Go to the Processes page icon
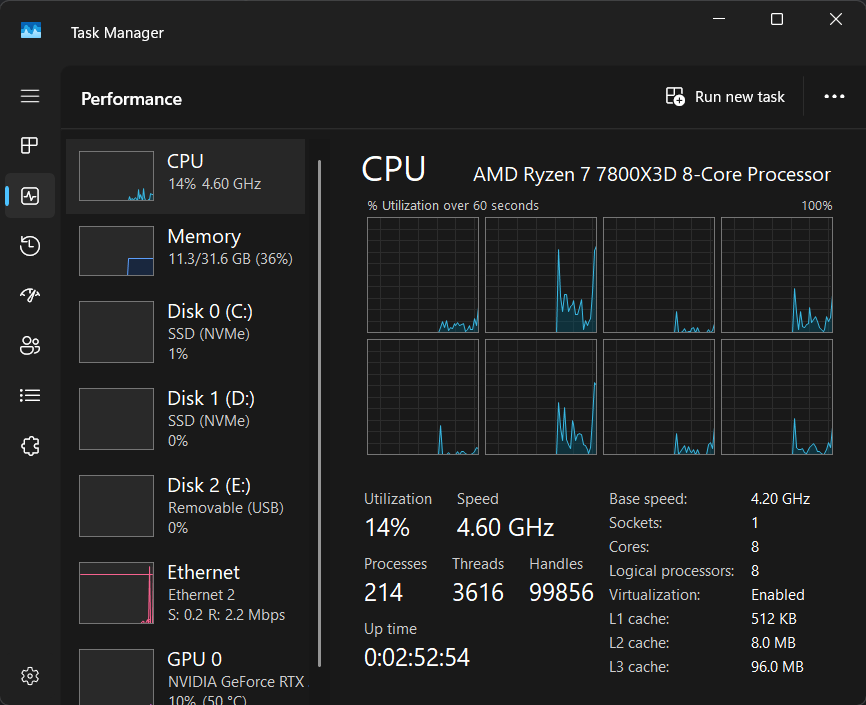Viewport: 866px width, 705px height. point(30,146)
